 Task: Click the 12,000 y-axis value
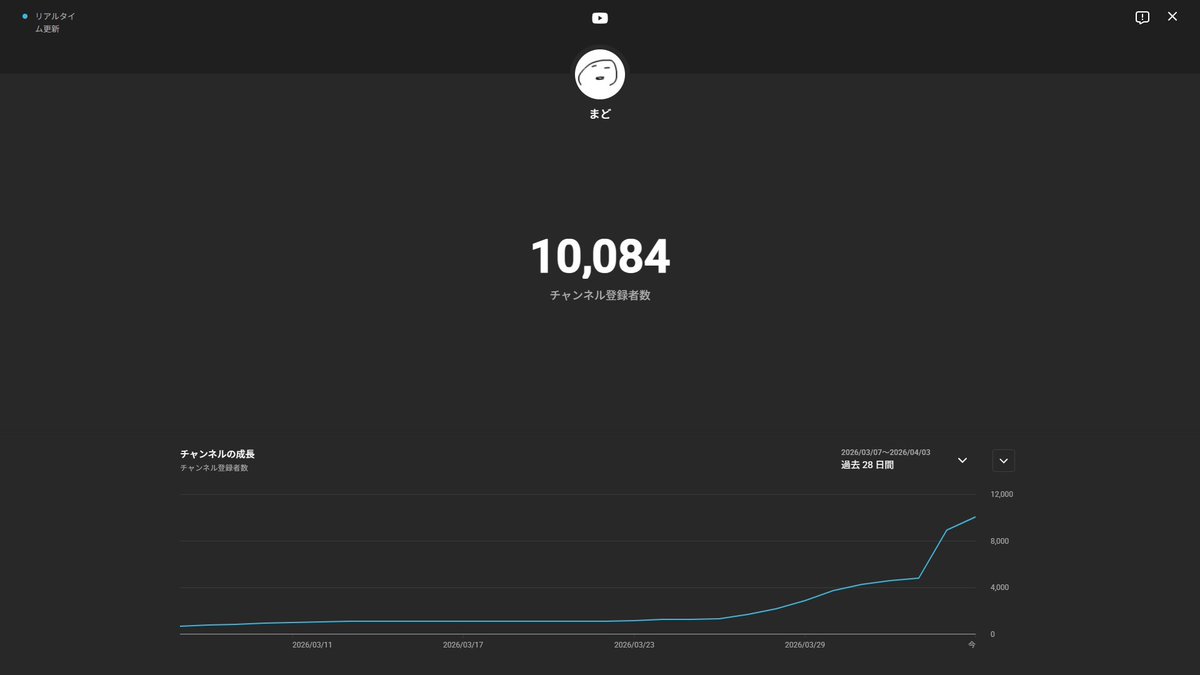[x=1001, y=494]
